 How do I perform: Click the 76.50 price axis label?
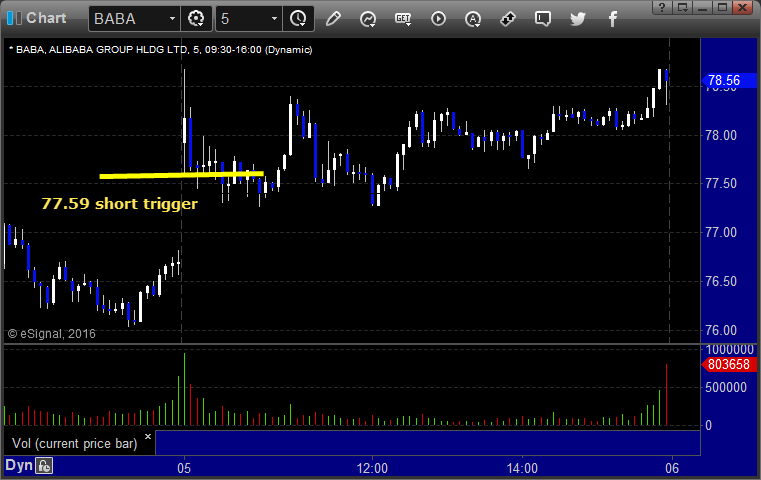tap(721, 281)
